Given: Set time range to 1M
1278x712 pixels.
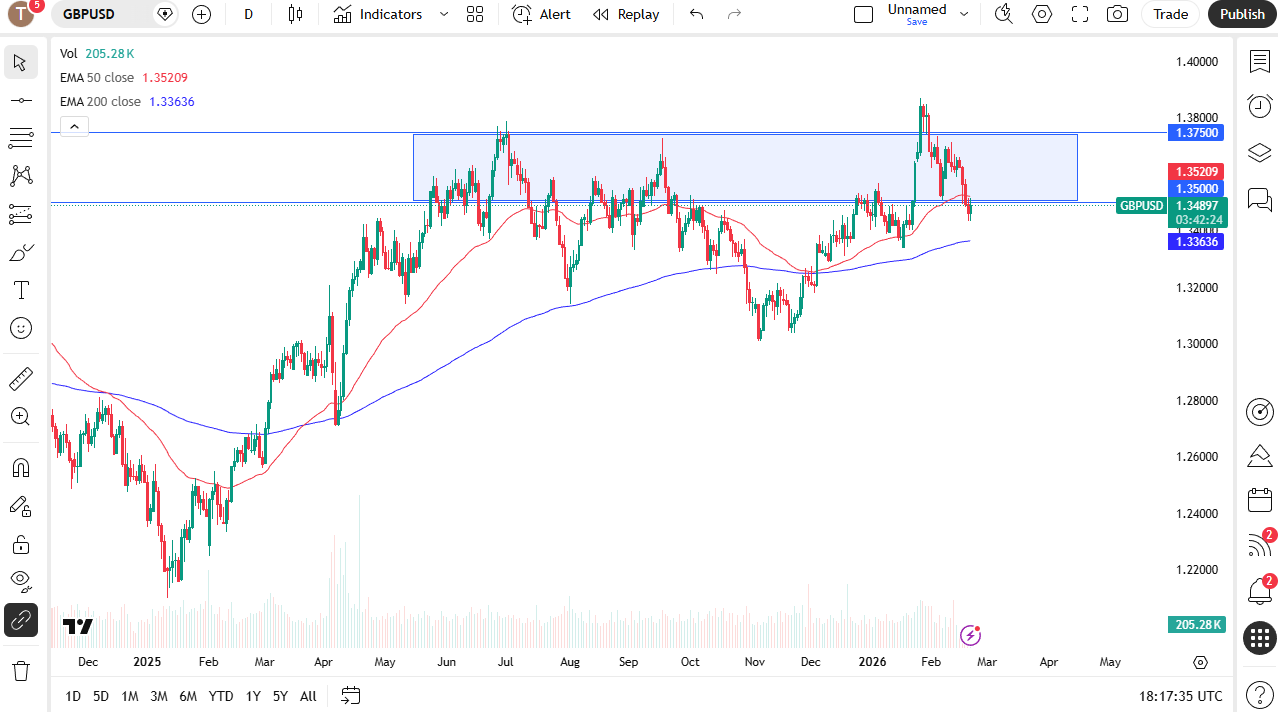Looking at the screenshot, I should point(130,696).
